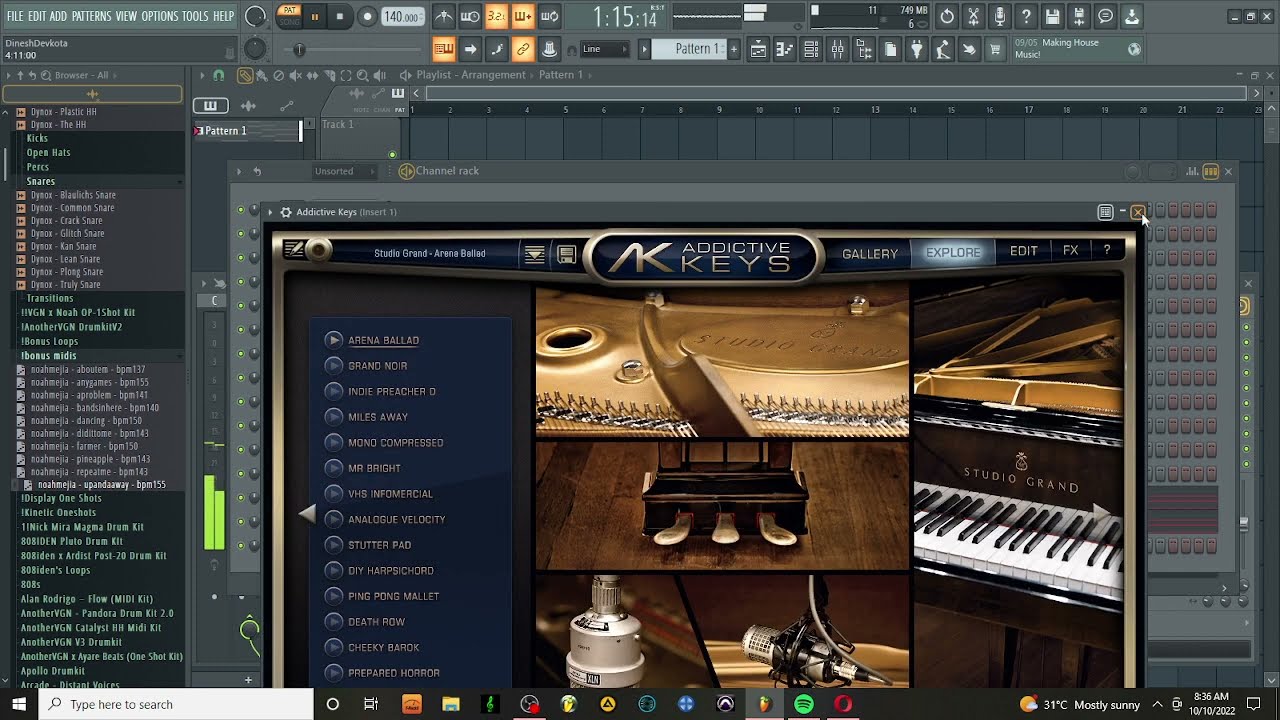Viewport: 1280px width, 720px height.
Task: Open the Tools menu
Action: (195, 17)
